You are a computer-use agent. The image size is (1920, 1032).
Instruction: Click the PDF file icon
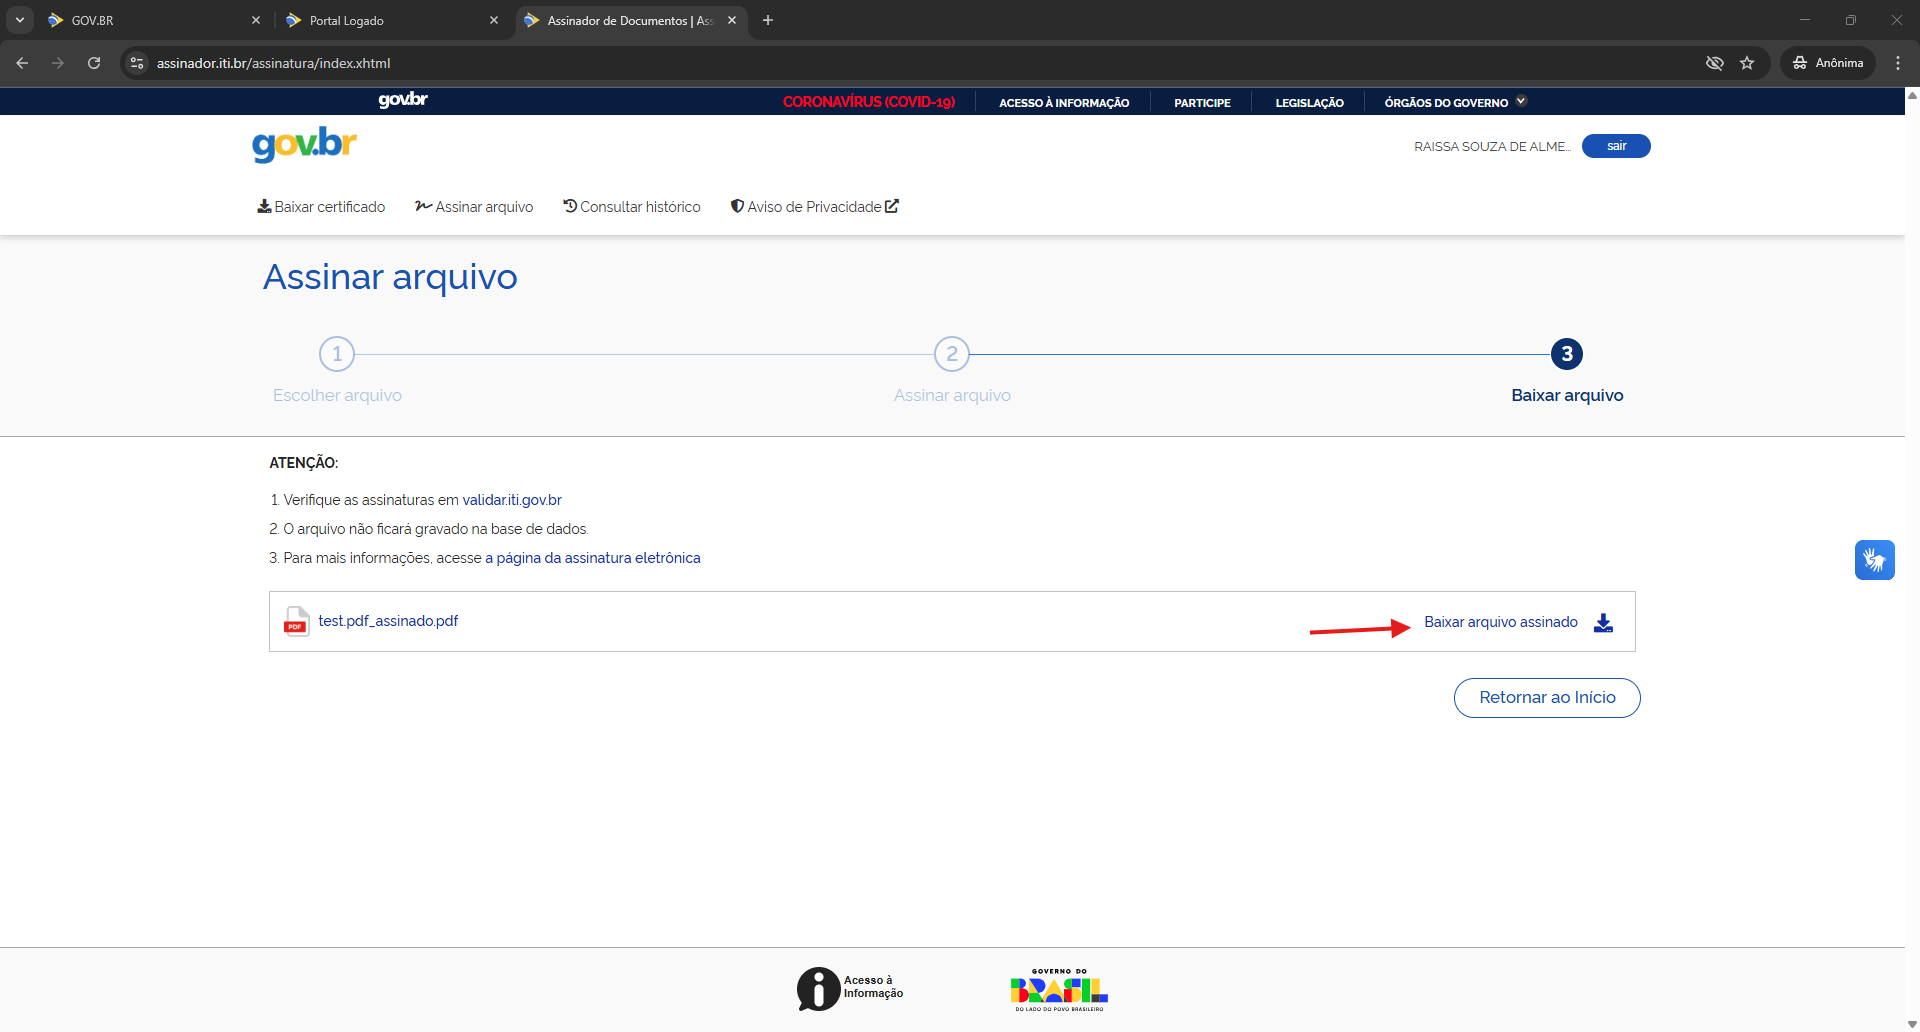pos(296,621)
